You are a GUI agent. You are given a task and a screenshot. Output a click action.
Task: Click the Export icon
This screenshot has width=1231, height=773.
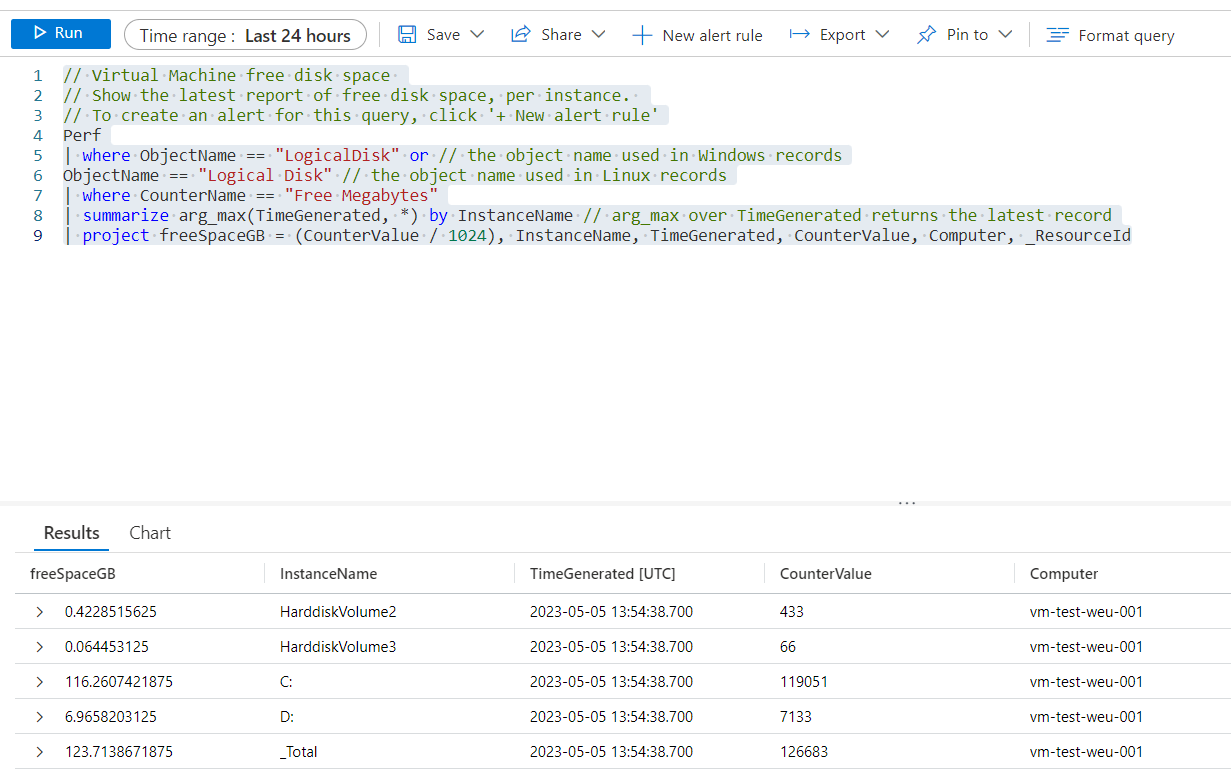point(798,34)
